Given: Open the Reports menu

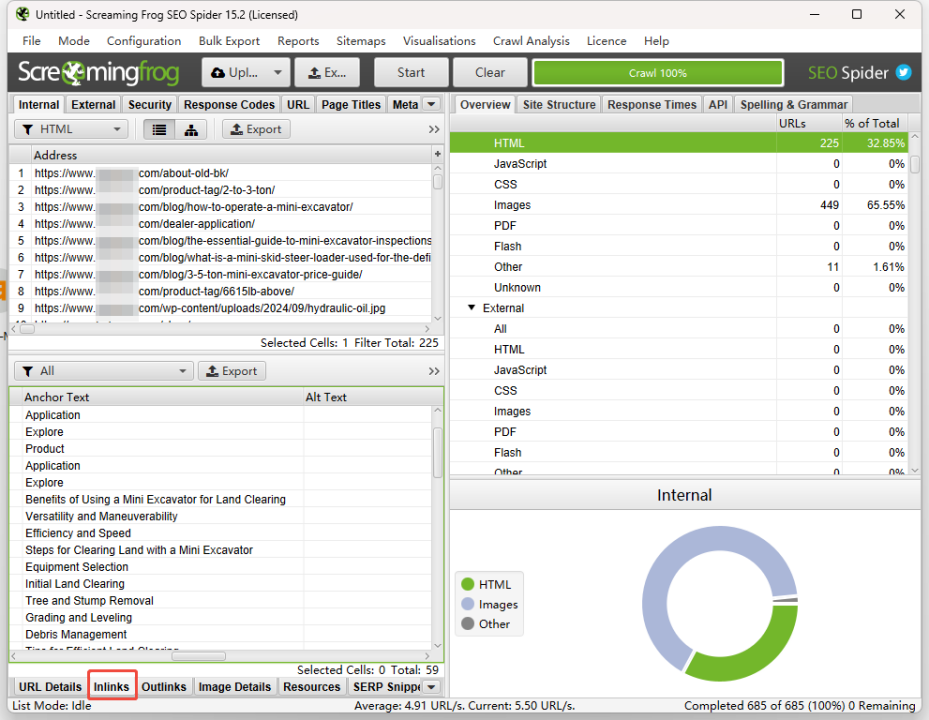Looking at the screenshot, I should [298, 41].
